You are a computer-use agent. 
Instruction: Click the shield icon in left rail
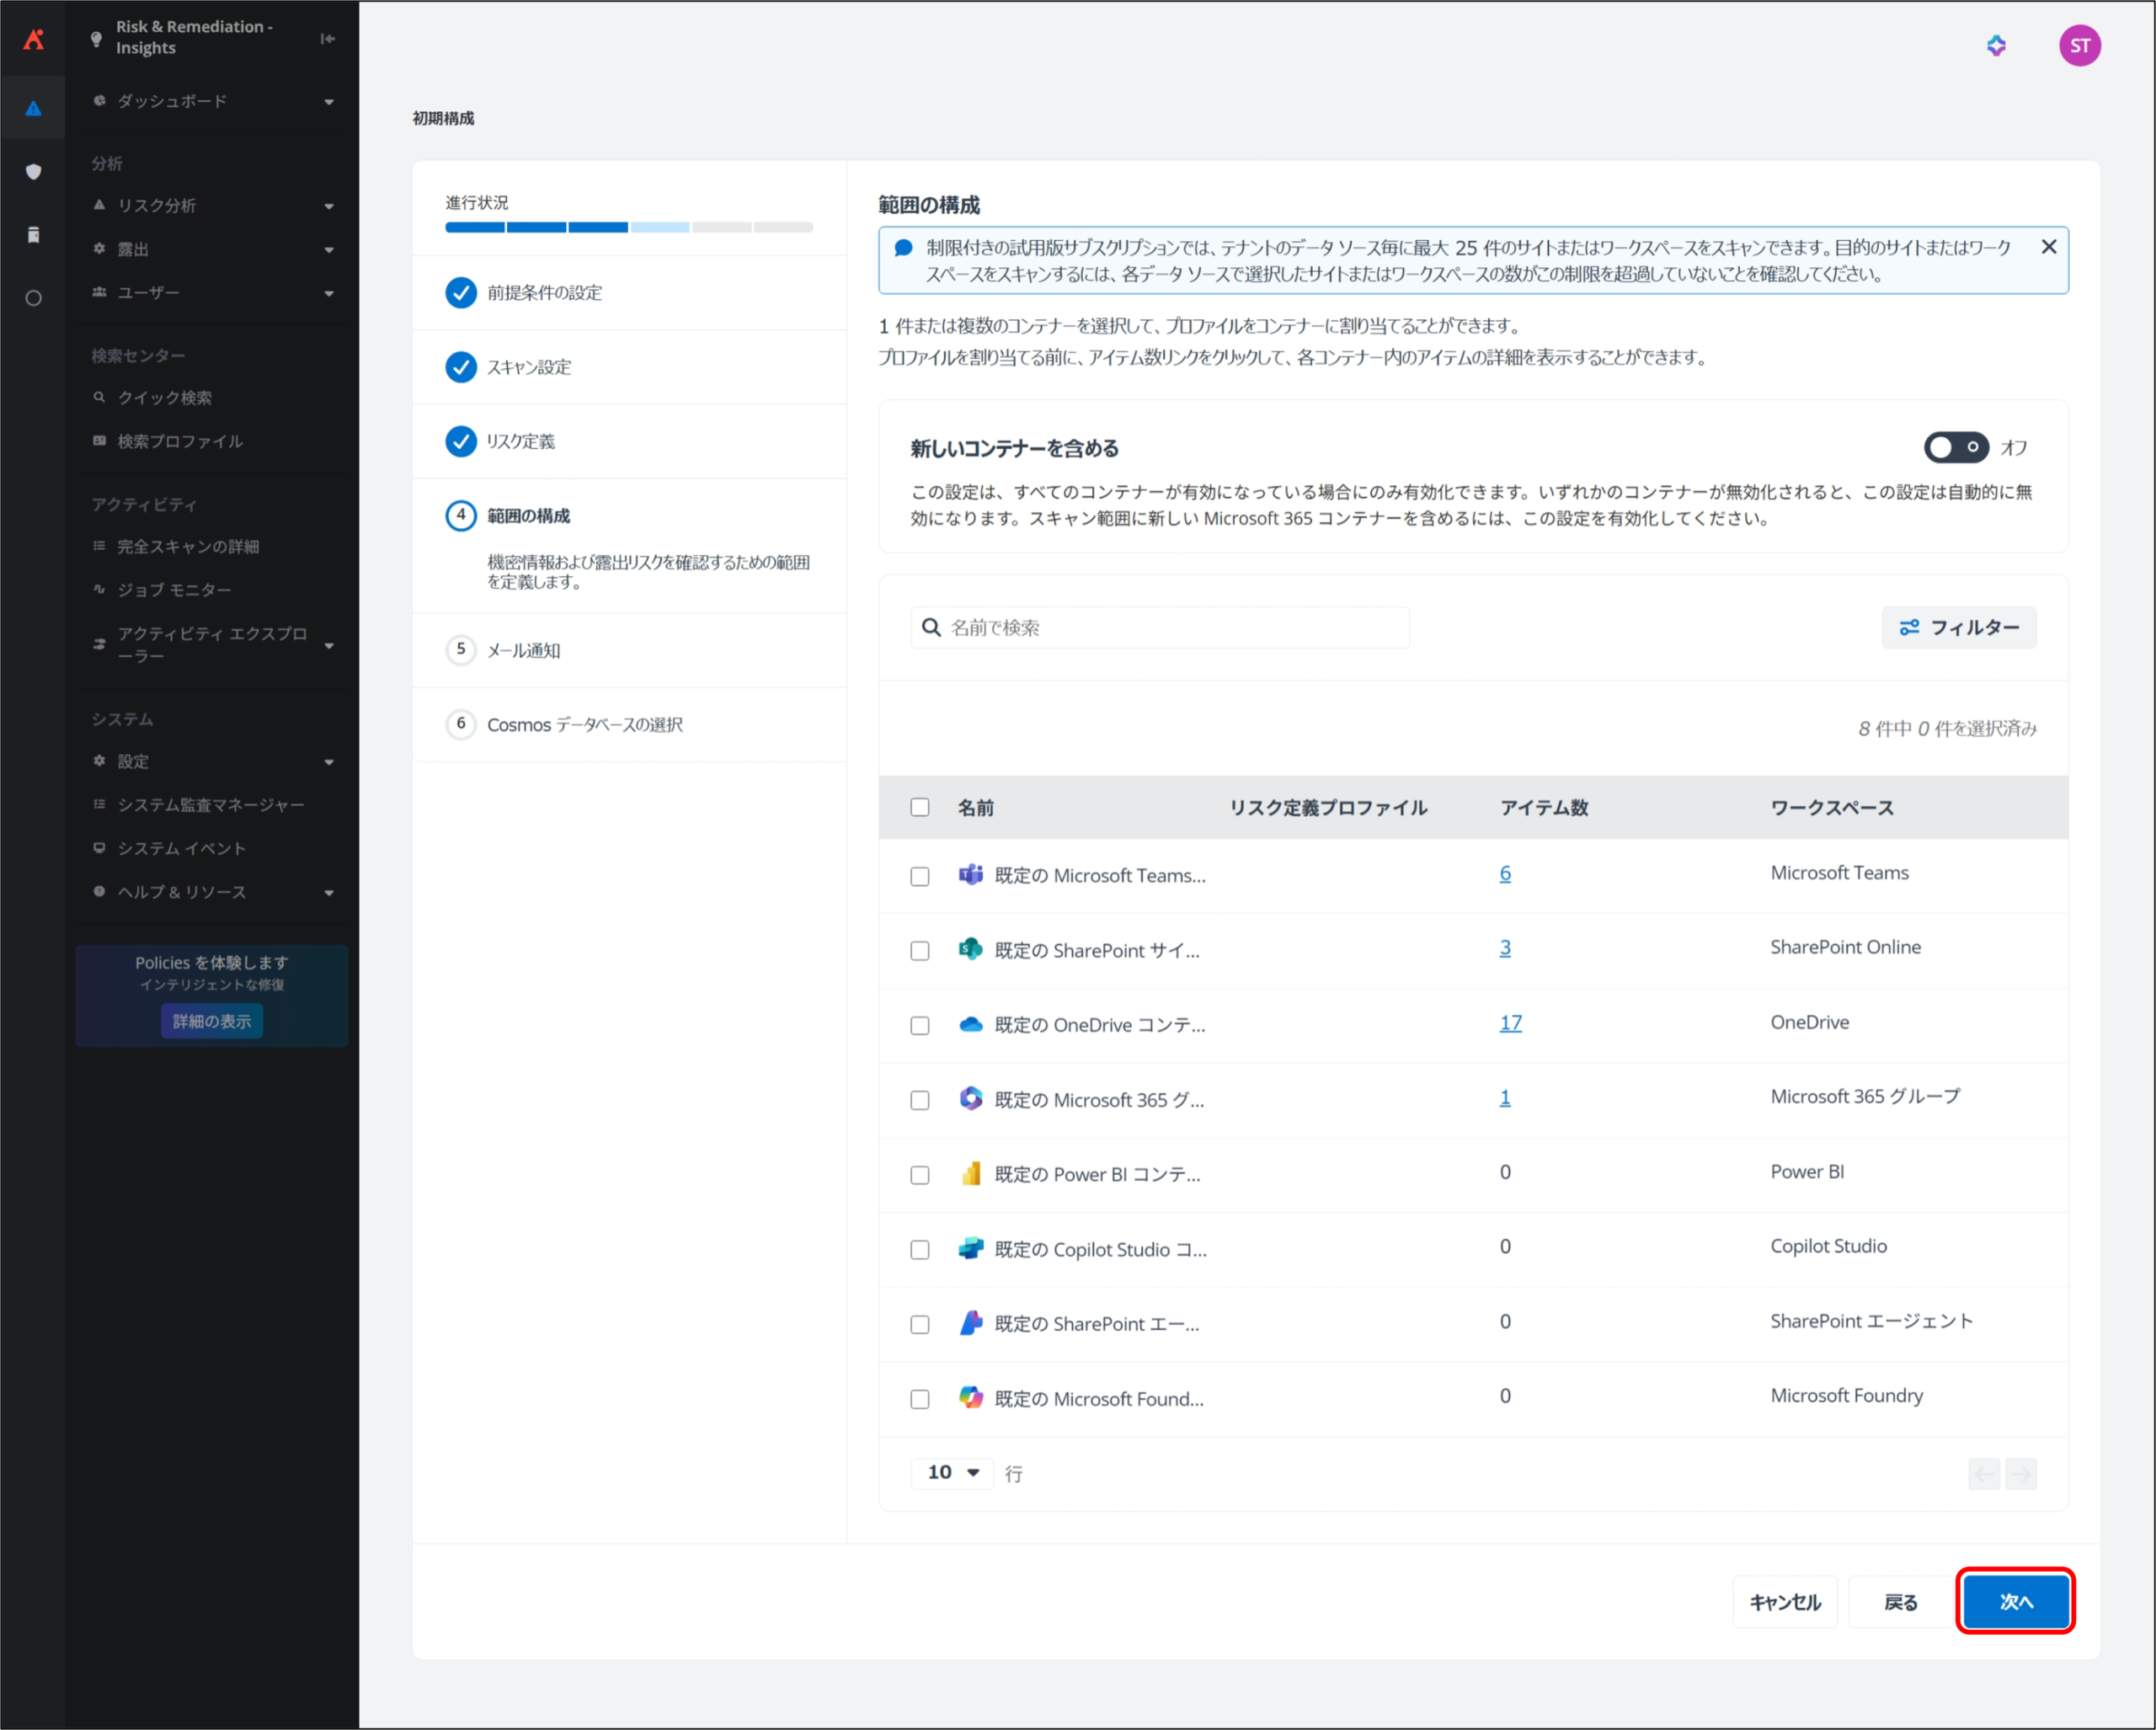[x=33, y=171]
